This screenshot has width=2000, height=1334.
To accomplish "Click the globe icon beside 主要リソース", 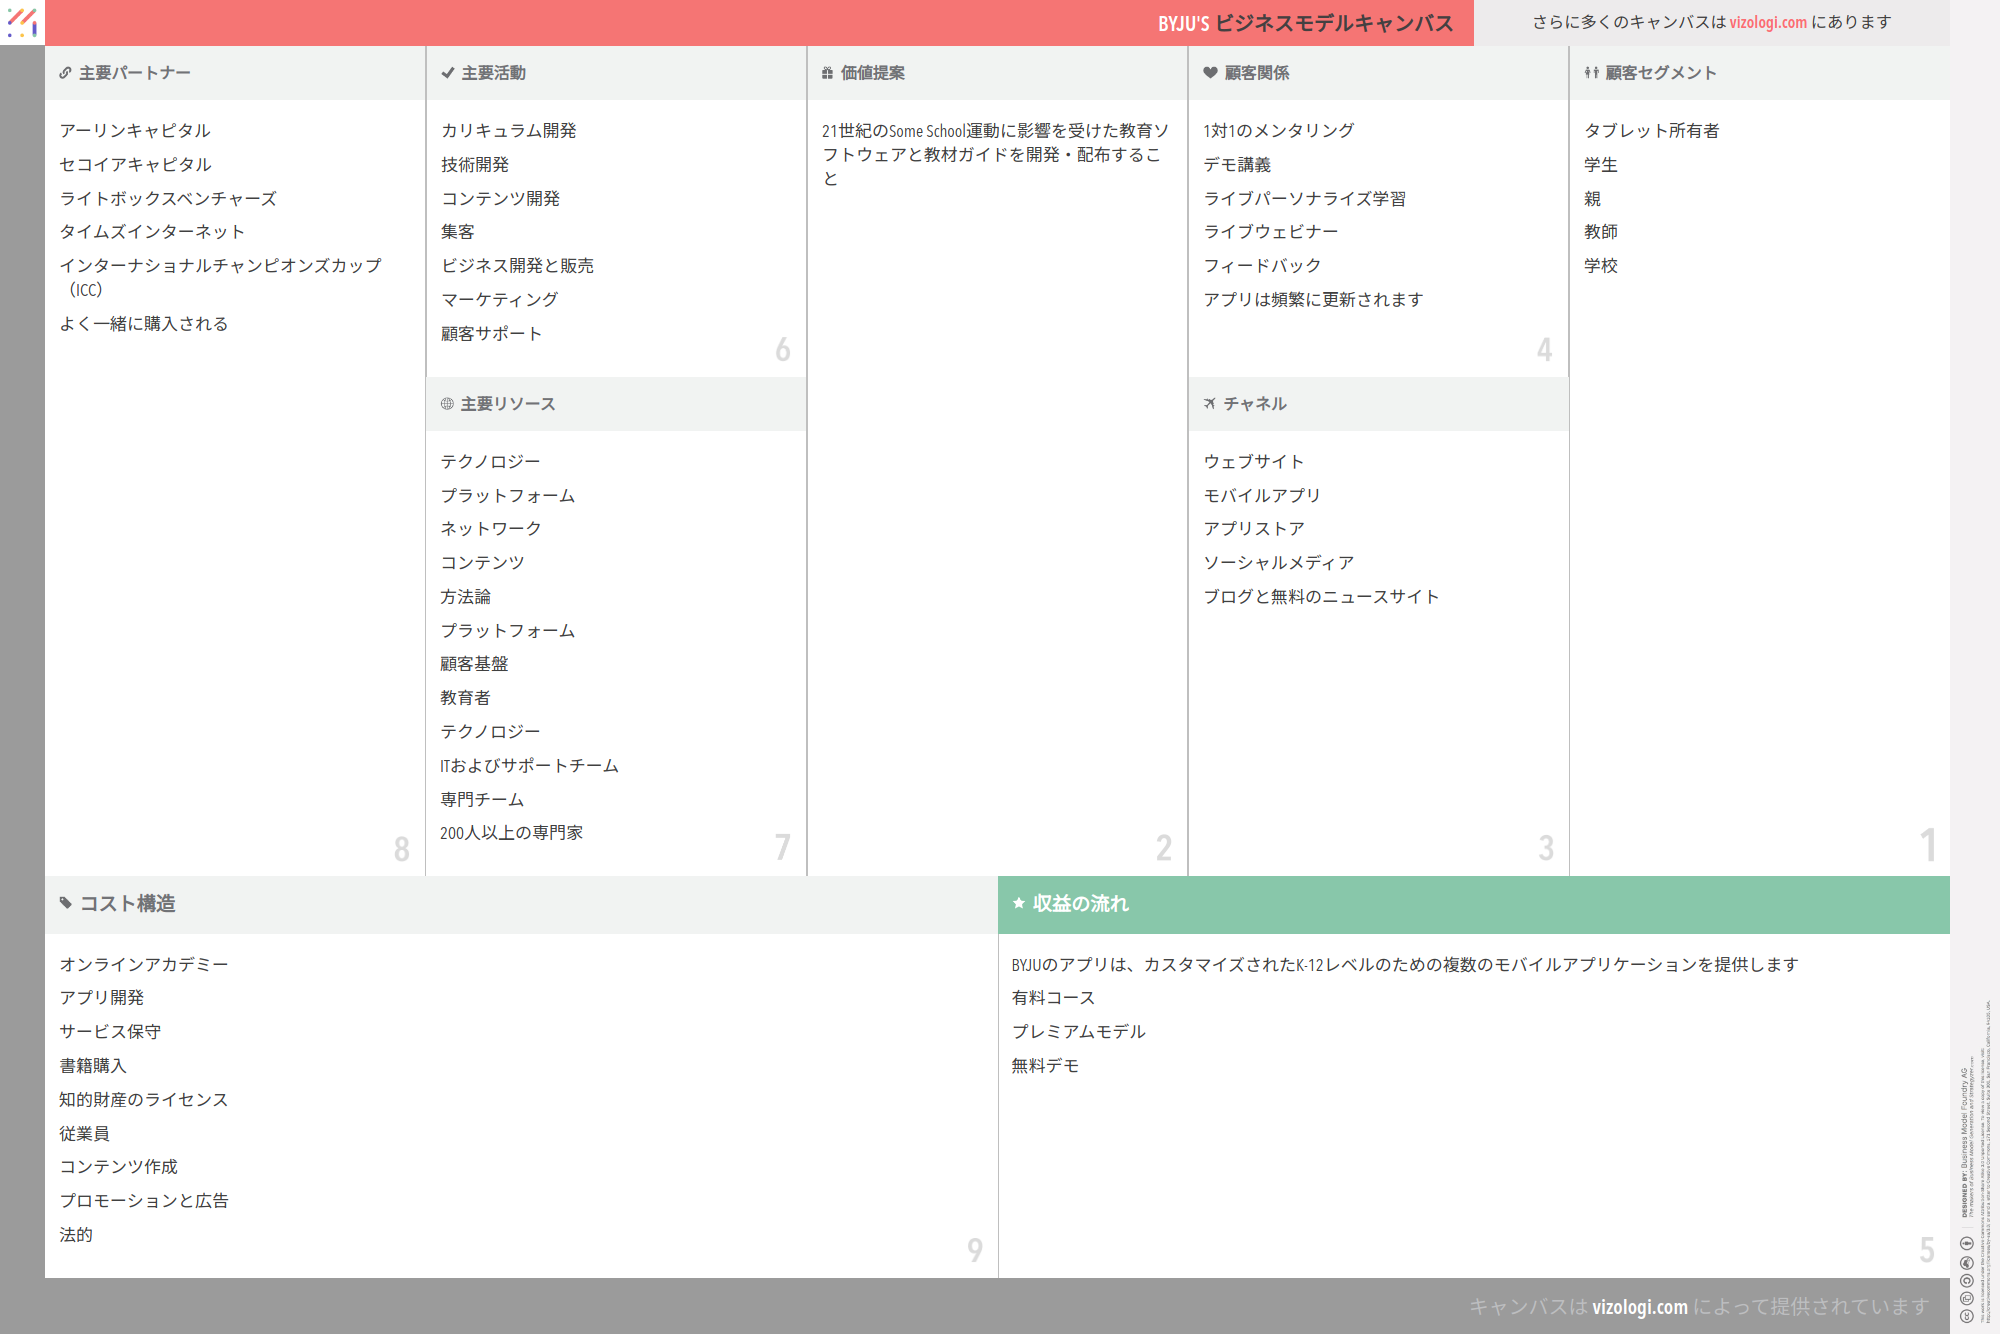I will coord(447,404).
